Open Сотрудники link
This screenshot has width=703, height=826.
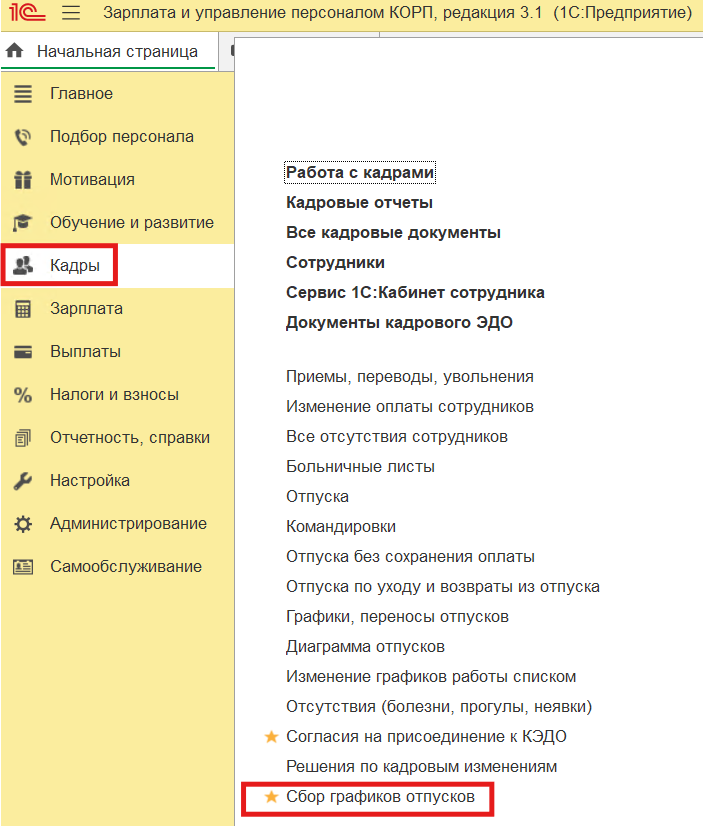click(335, 263)
